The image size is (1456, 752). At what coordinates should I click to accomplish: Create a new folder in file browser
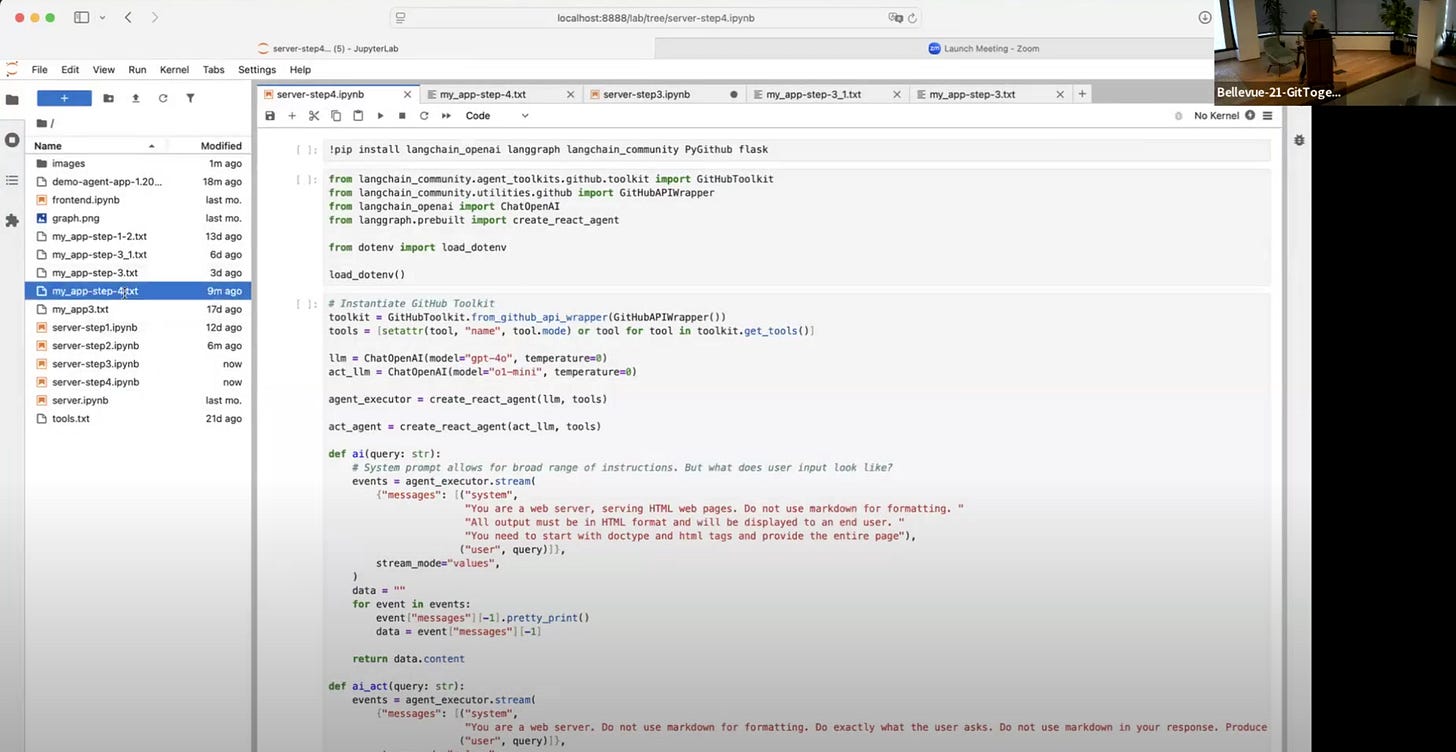109,98
